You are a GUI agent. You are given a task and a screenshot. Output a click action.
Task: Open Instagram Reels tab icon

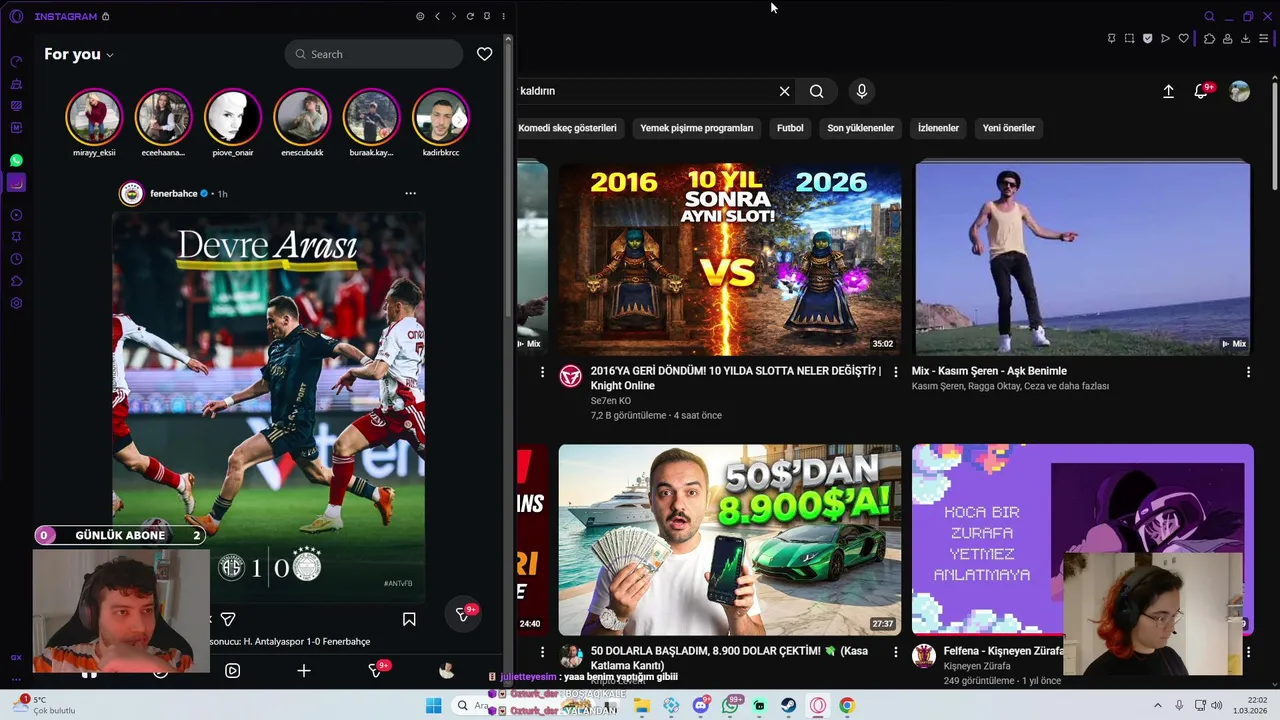pos(232,671)
